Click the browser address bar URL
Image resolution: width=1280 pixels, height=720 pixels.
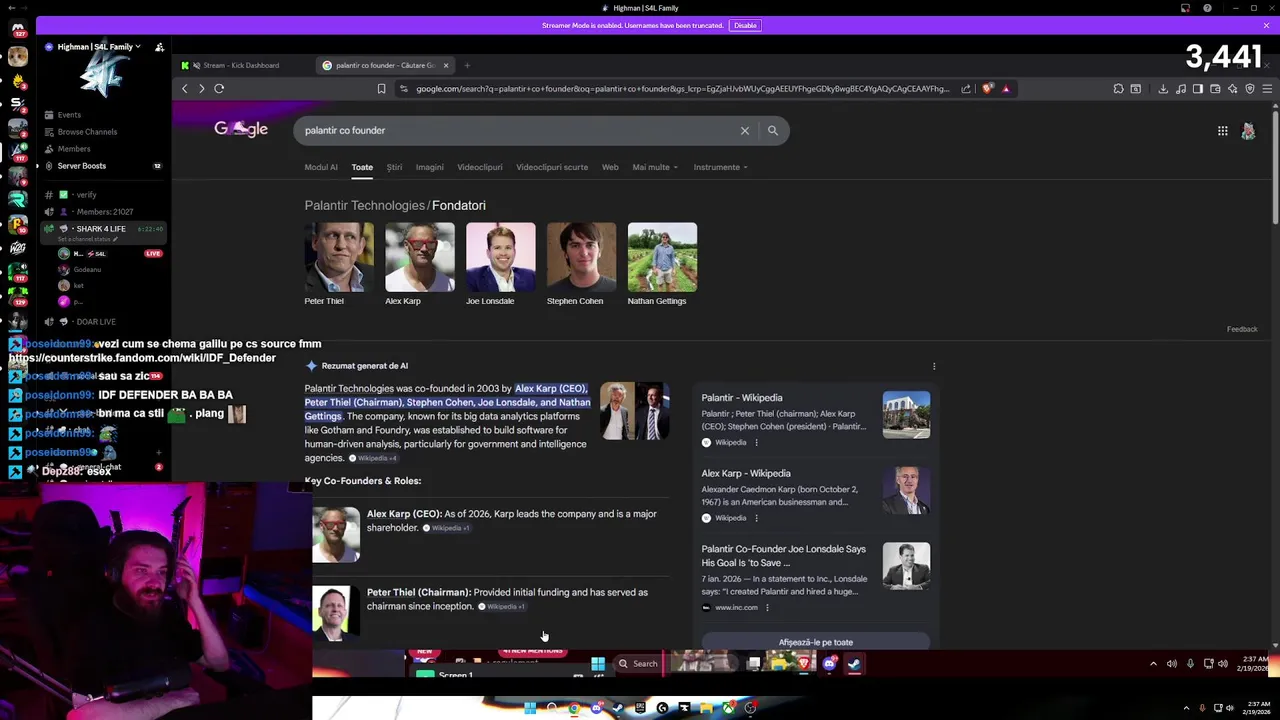[x=683, y=88]
